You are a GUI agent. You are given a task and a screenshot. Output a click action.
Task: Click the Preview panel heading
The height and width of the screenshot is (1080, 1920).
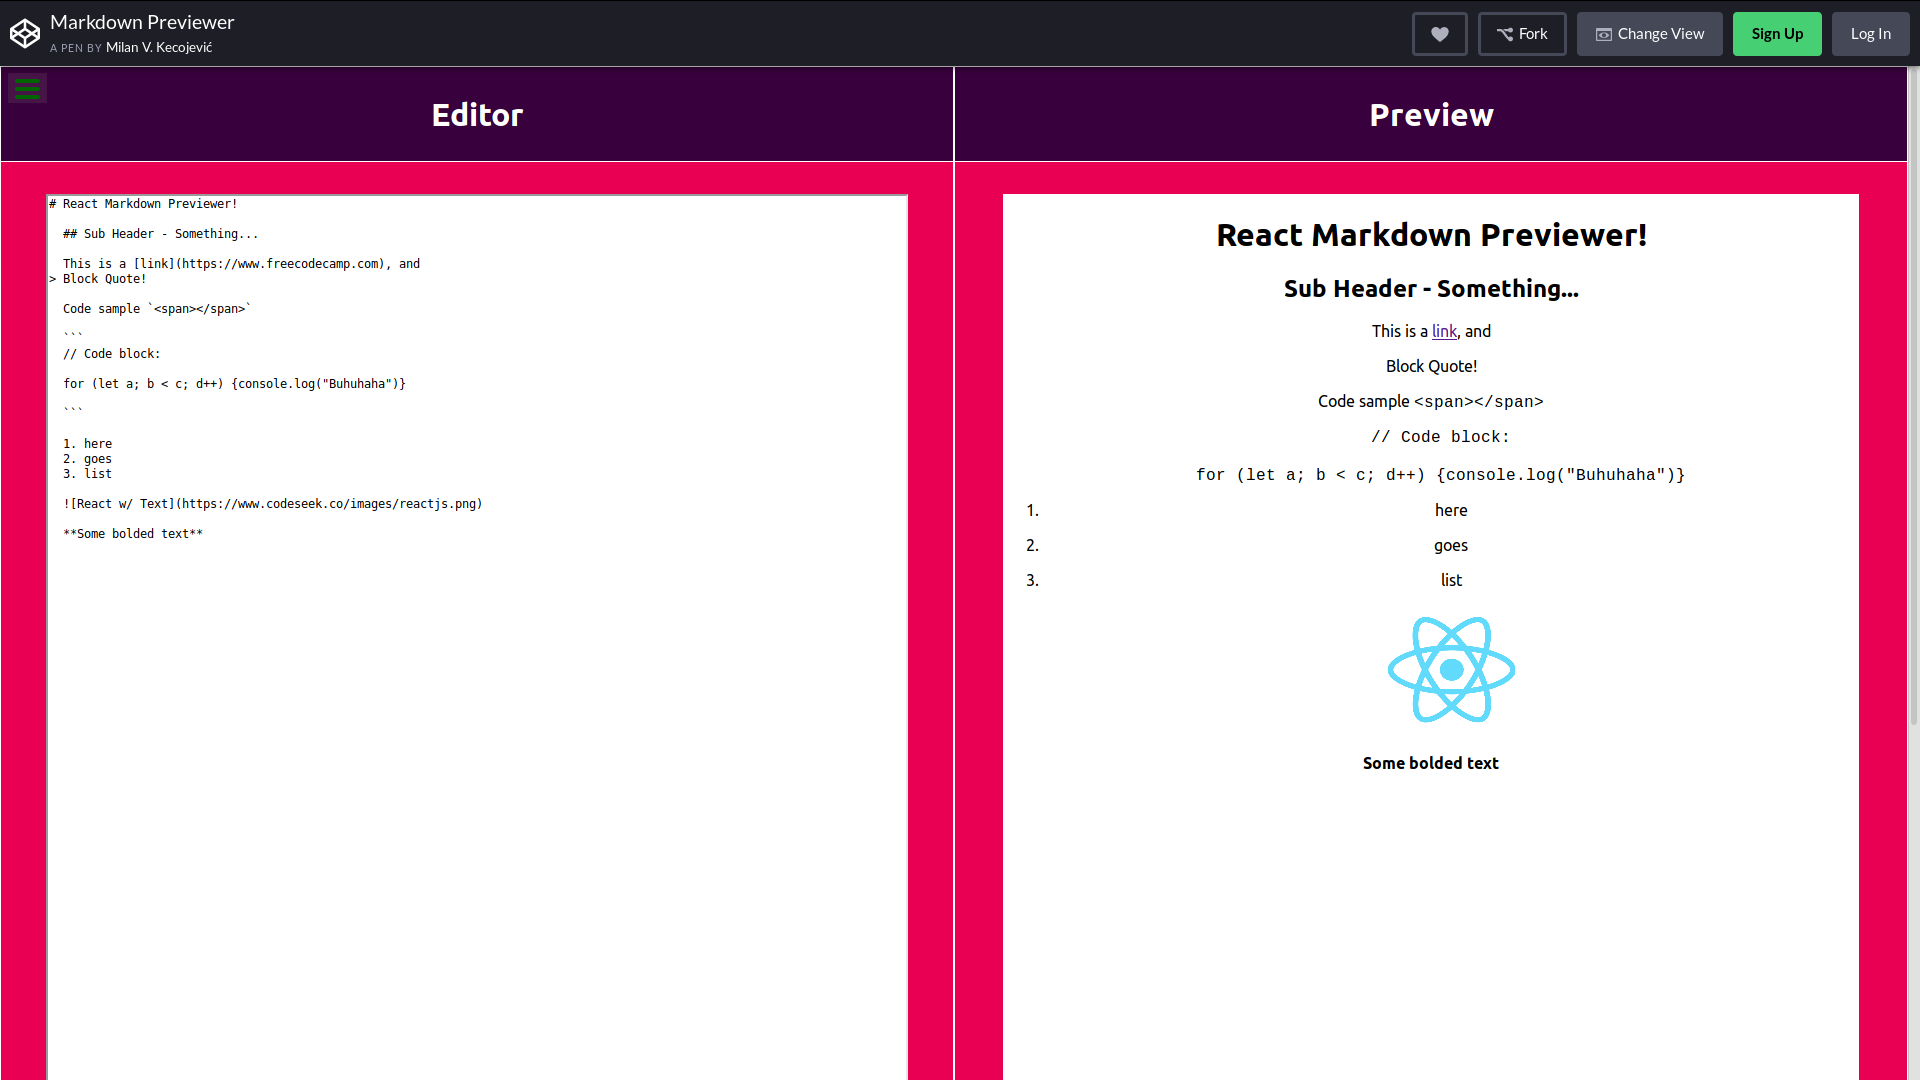click(x=1431, y=115)
